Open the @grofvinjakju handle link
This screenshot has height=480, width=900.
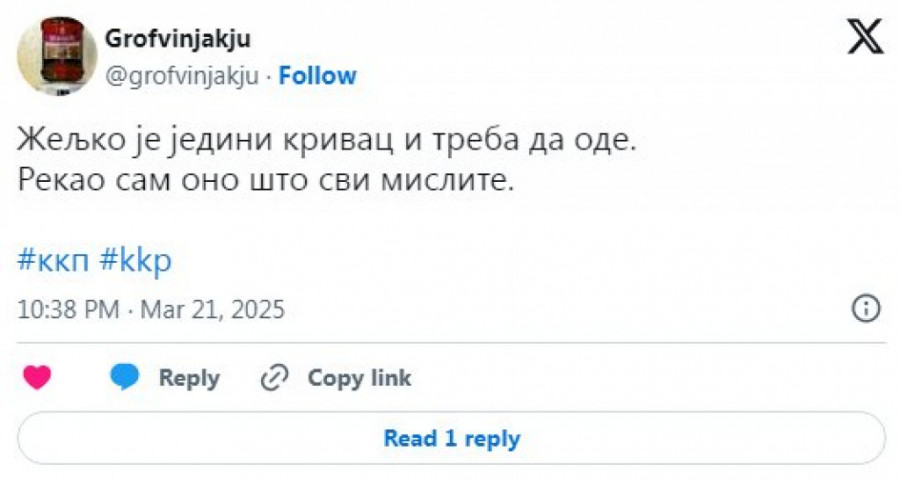click(182, 76)
